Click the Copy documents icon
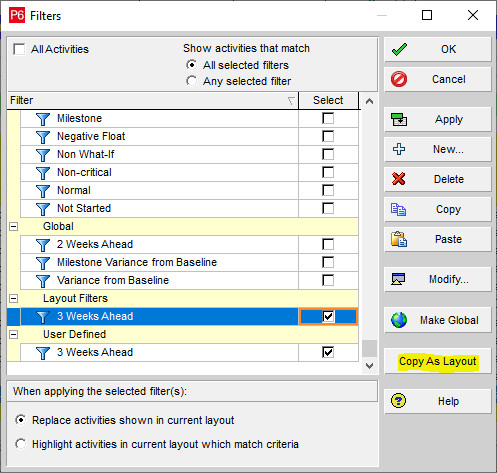Viewport: 497px width, 473px height. [x=398, y=209]
